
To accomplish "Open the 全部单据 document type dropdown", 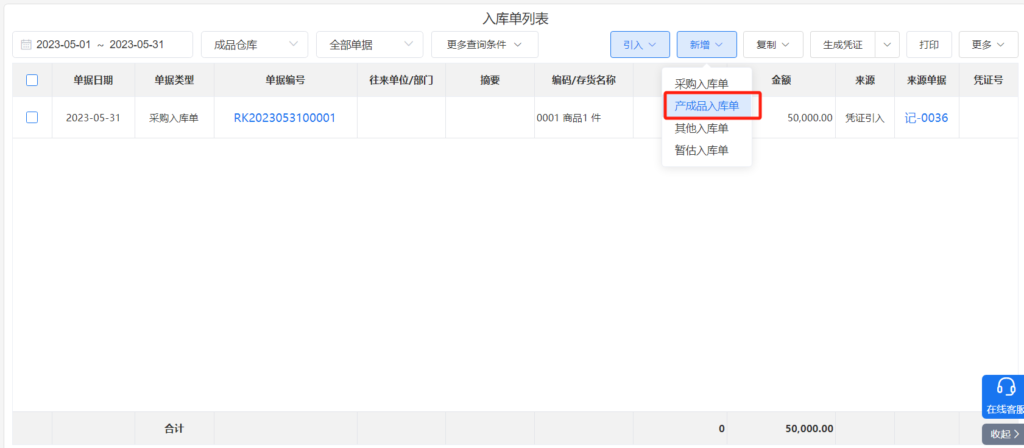I will click(x=370, y=44).
